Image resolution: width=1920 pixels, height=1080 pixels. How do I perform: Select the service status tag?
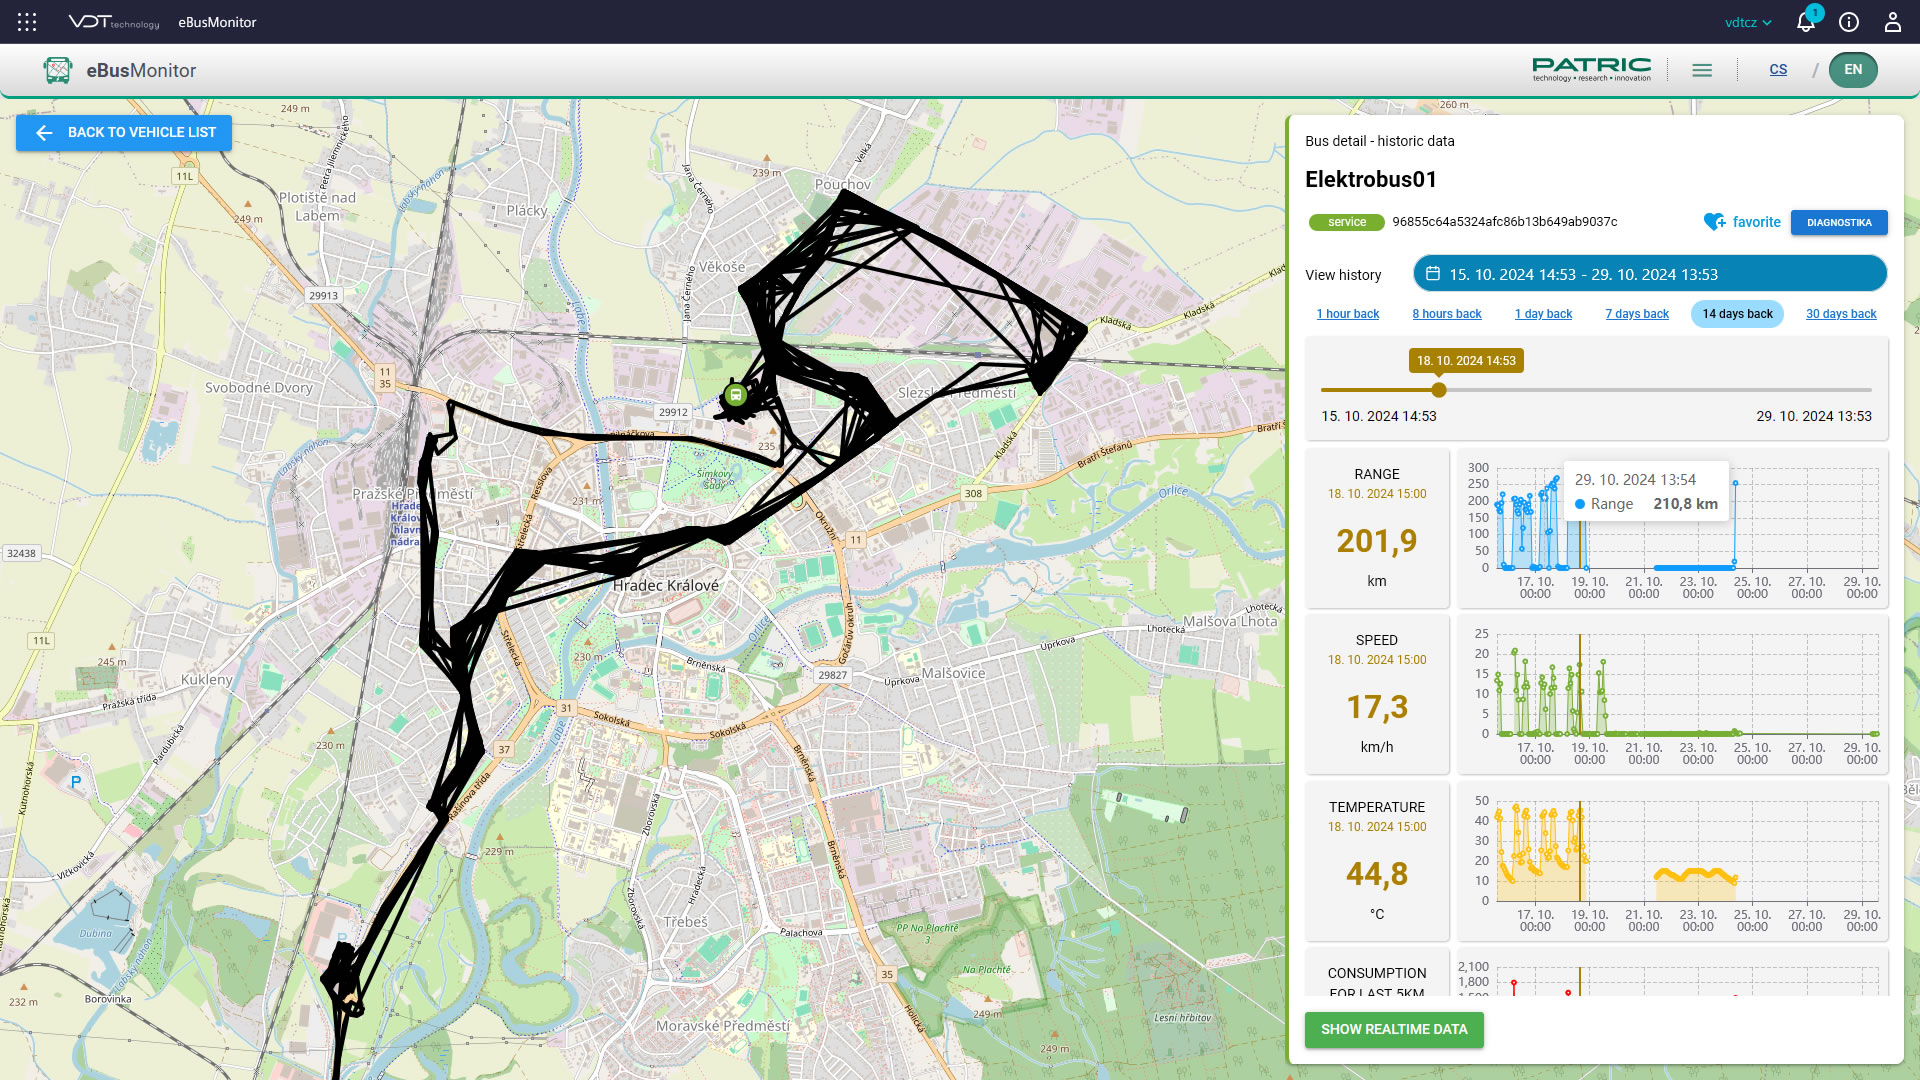click(1346, 222)
